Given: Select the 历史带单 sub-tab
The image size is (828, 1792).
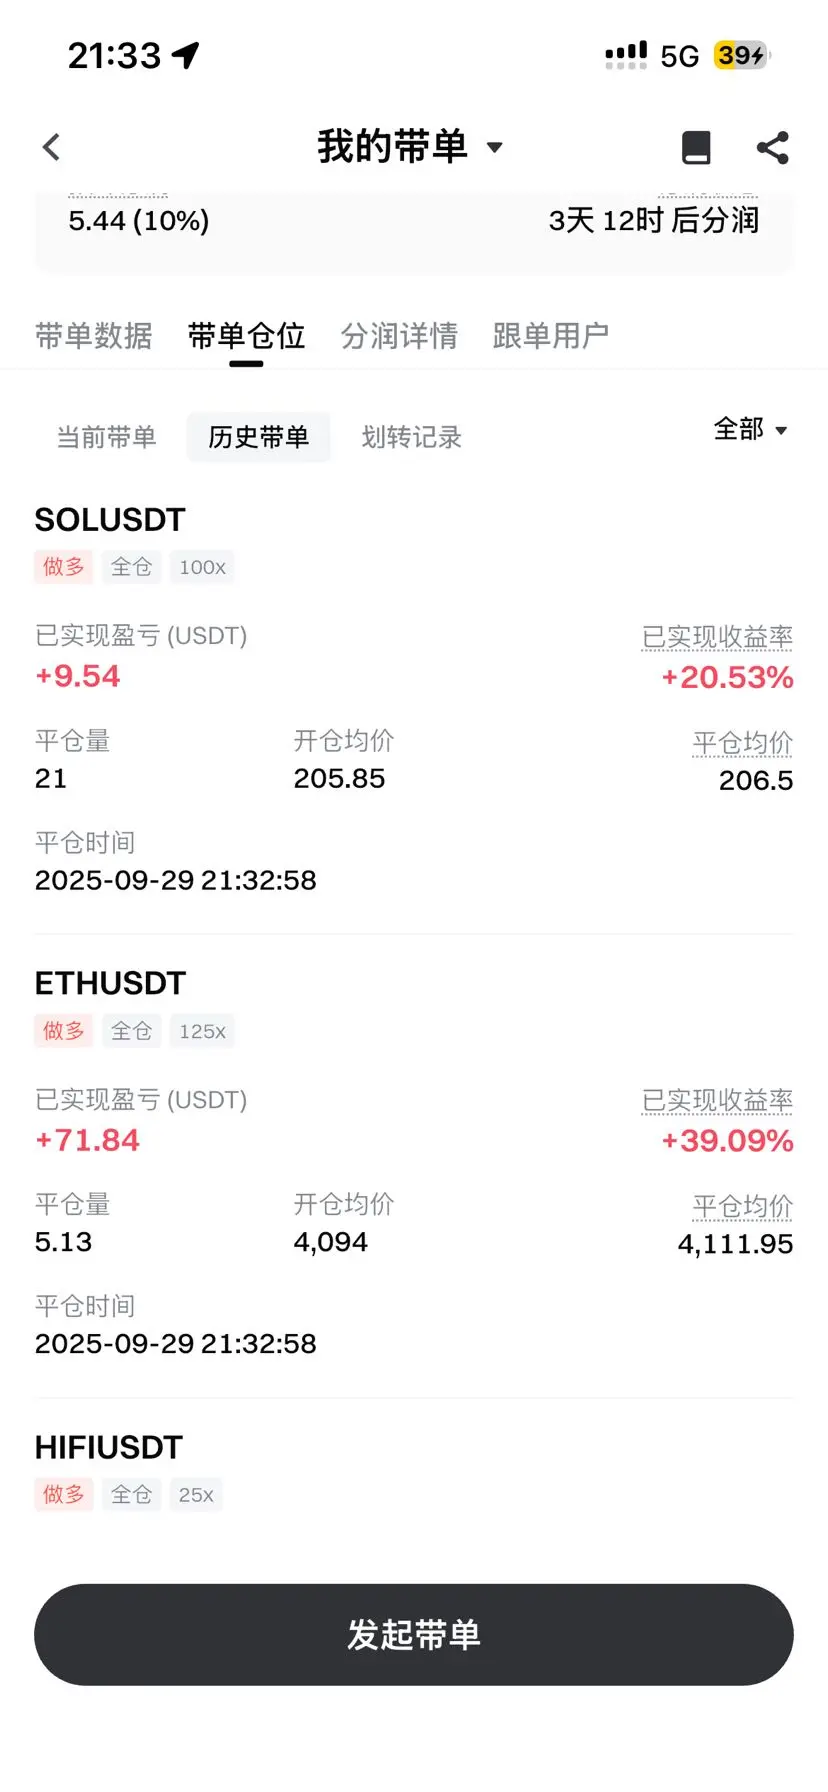Looking at the screenshot, I should [259, 437].
